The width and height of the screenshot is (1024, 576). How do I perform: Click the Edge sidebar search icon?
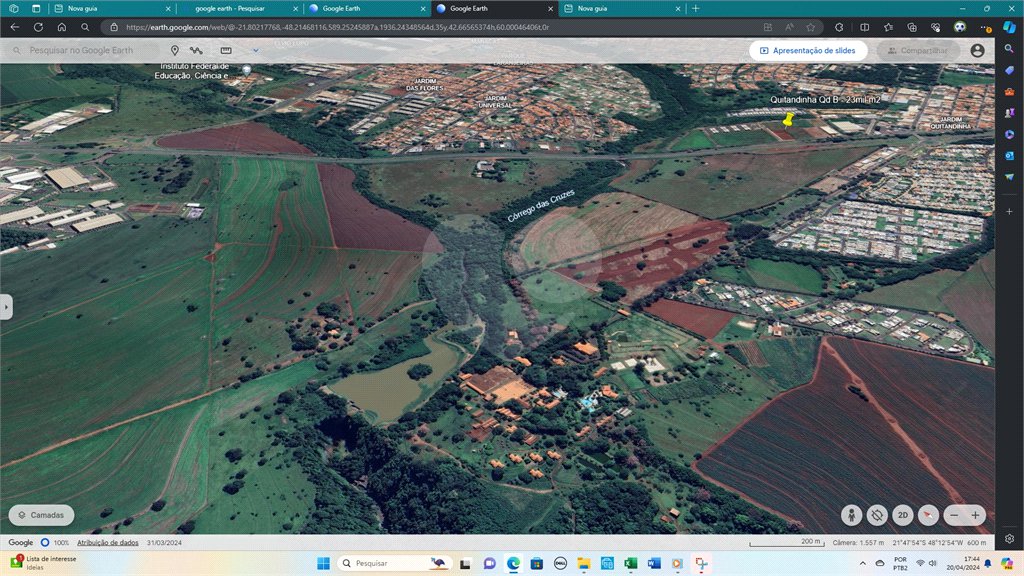[1010, 49]
